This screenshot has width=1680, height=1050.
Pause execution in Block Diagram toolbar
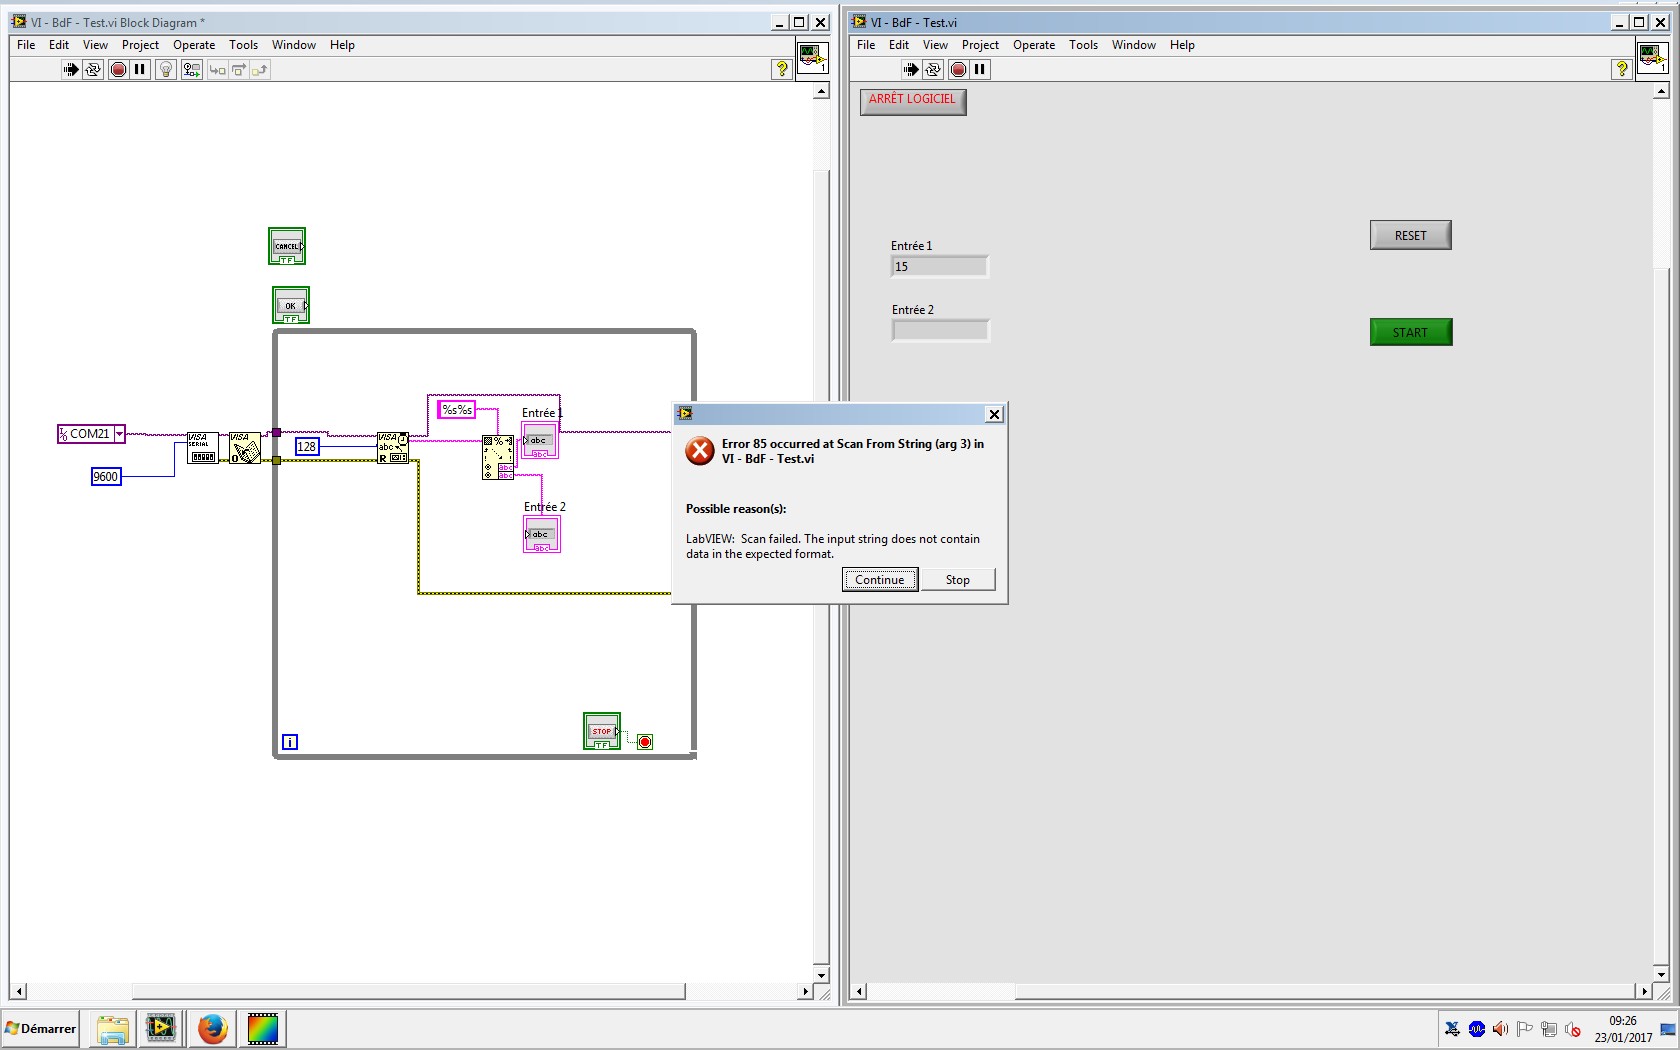(140, 69)
